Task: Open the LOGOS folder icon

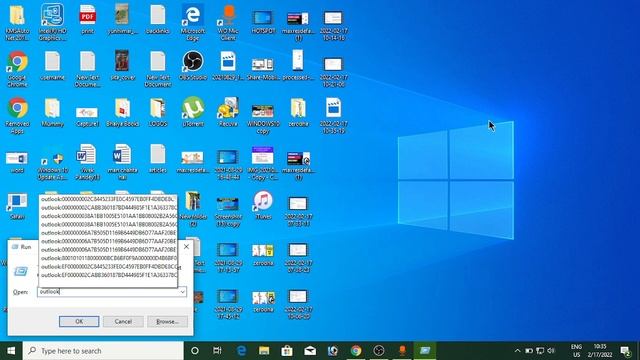Action: tap(158, 112)
